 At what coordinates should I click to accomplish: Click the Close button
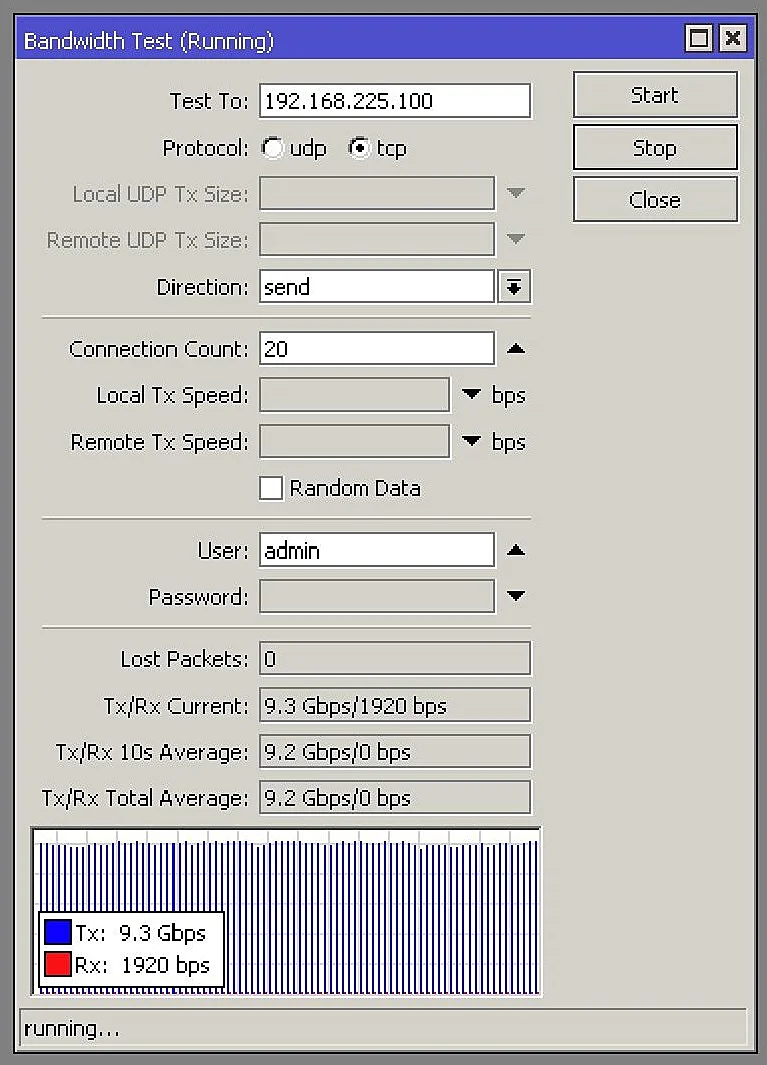[x=655, y=200]
